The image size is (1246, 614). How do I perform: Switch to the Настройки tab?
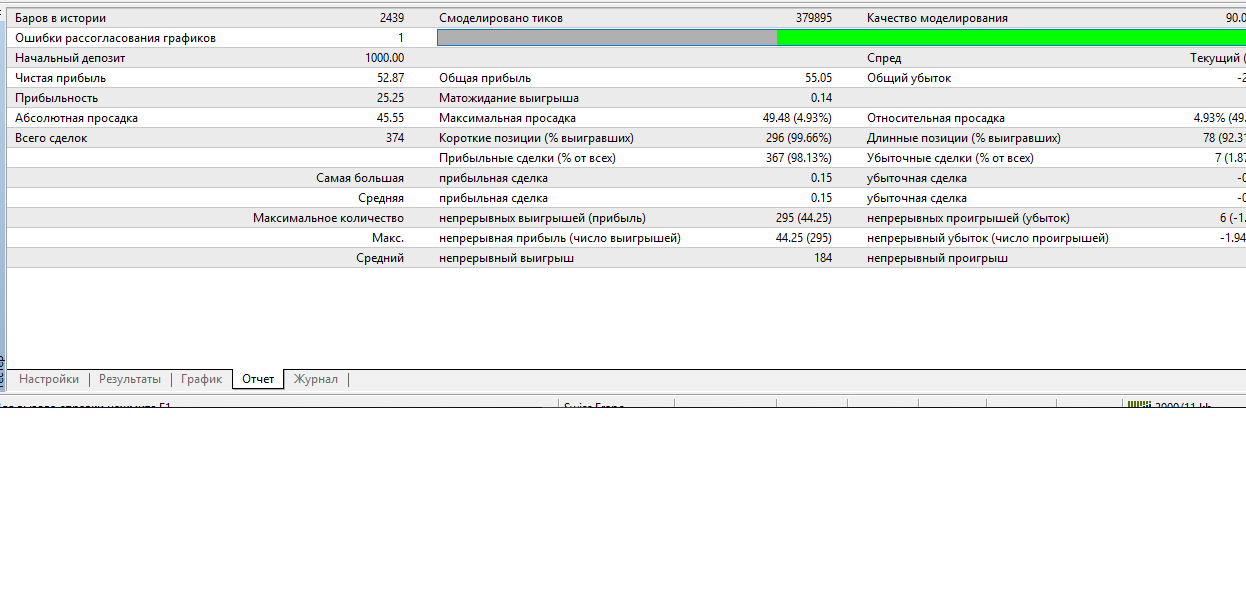point(49,379)
